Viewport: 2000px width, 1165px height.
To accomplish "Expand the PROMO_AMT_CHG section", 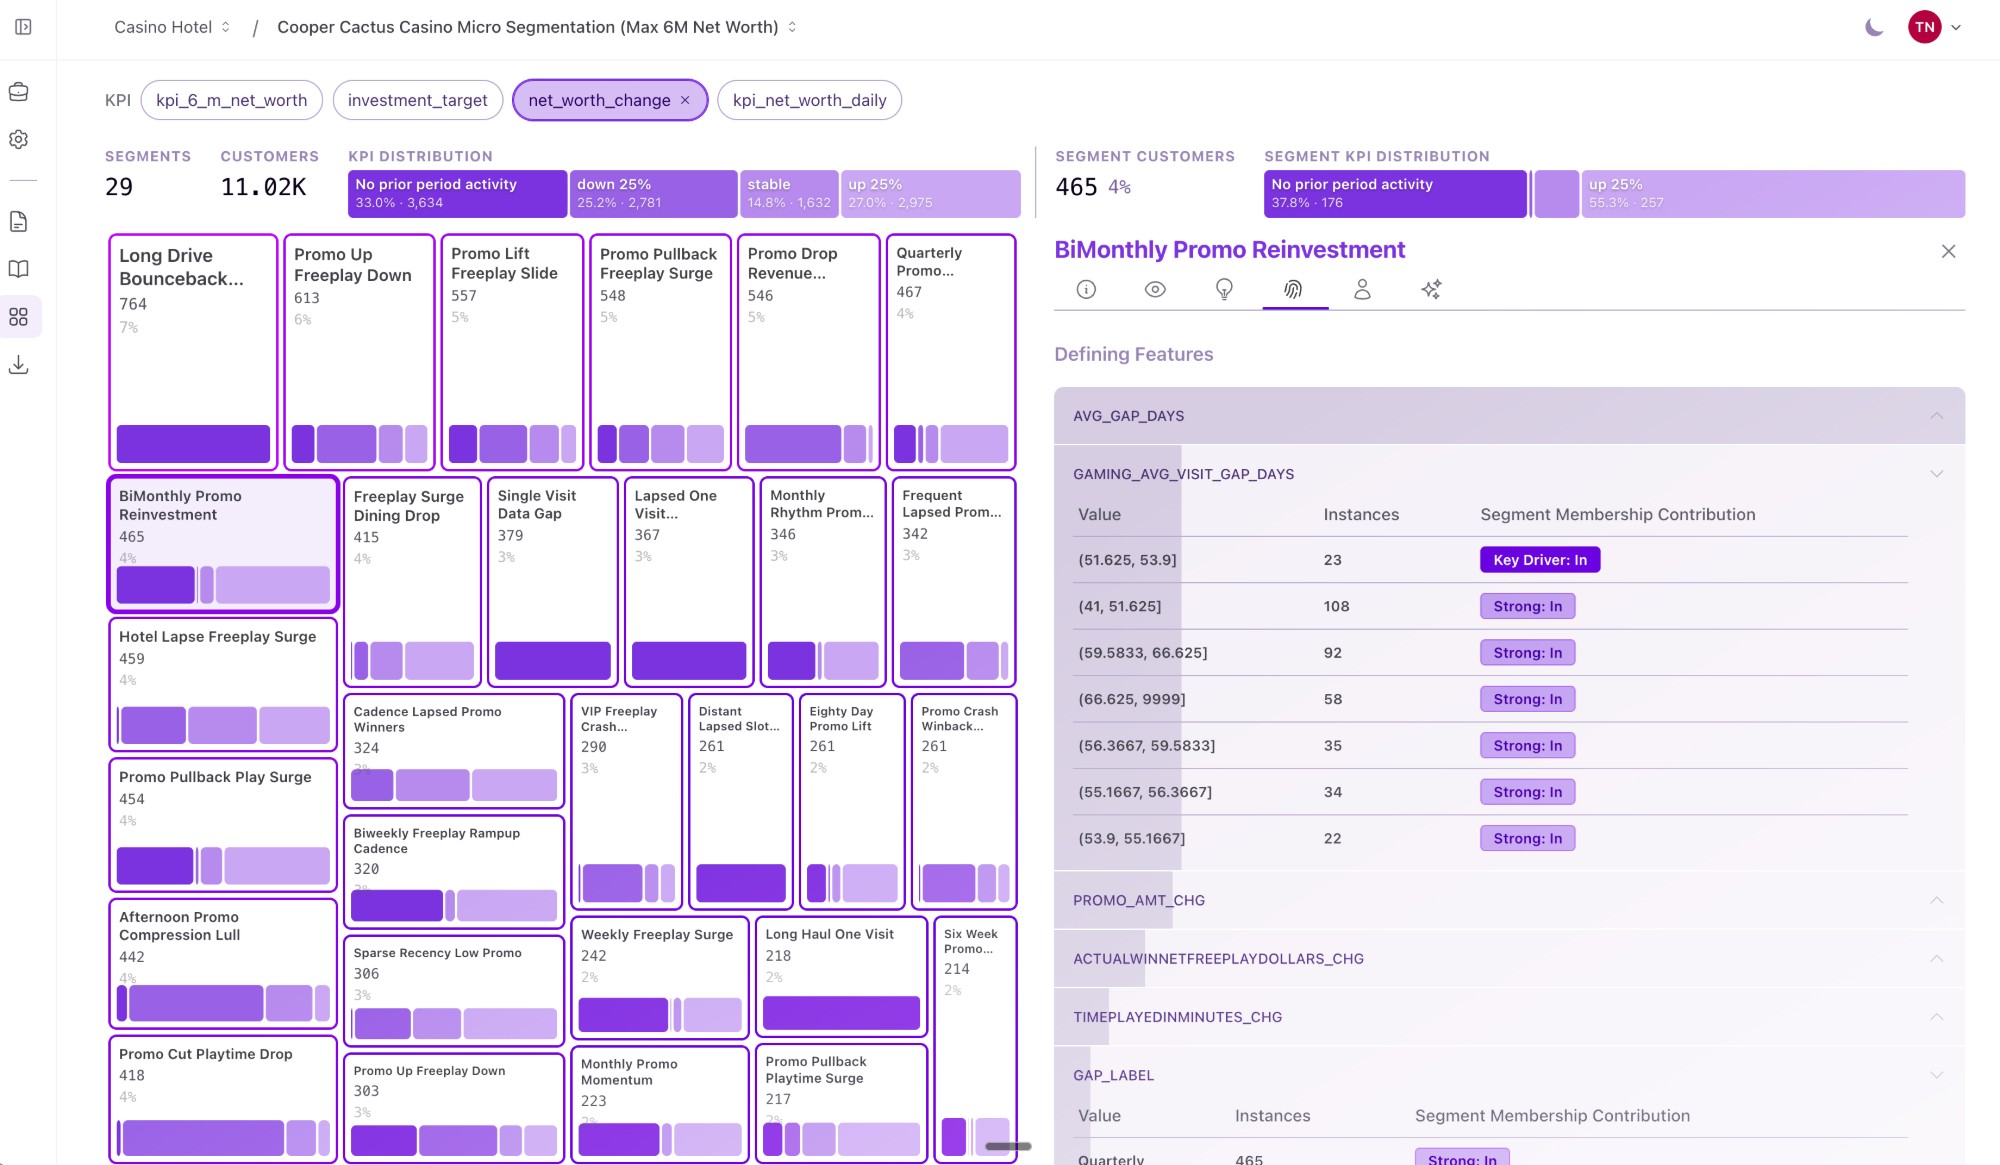I will 1935,899.
